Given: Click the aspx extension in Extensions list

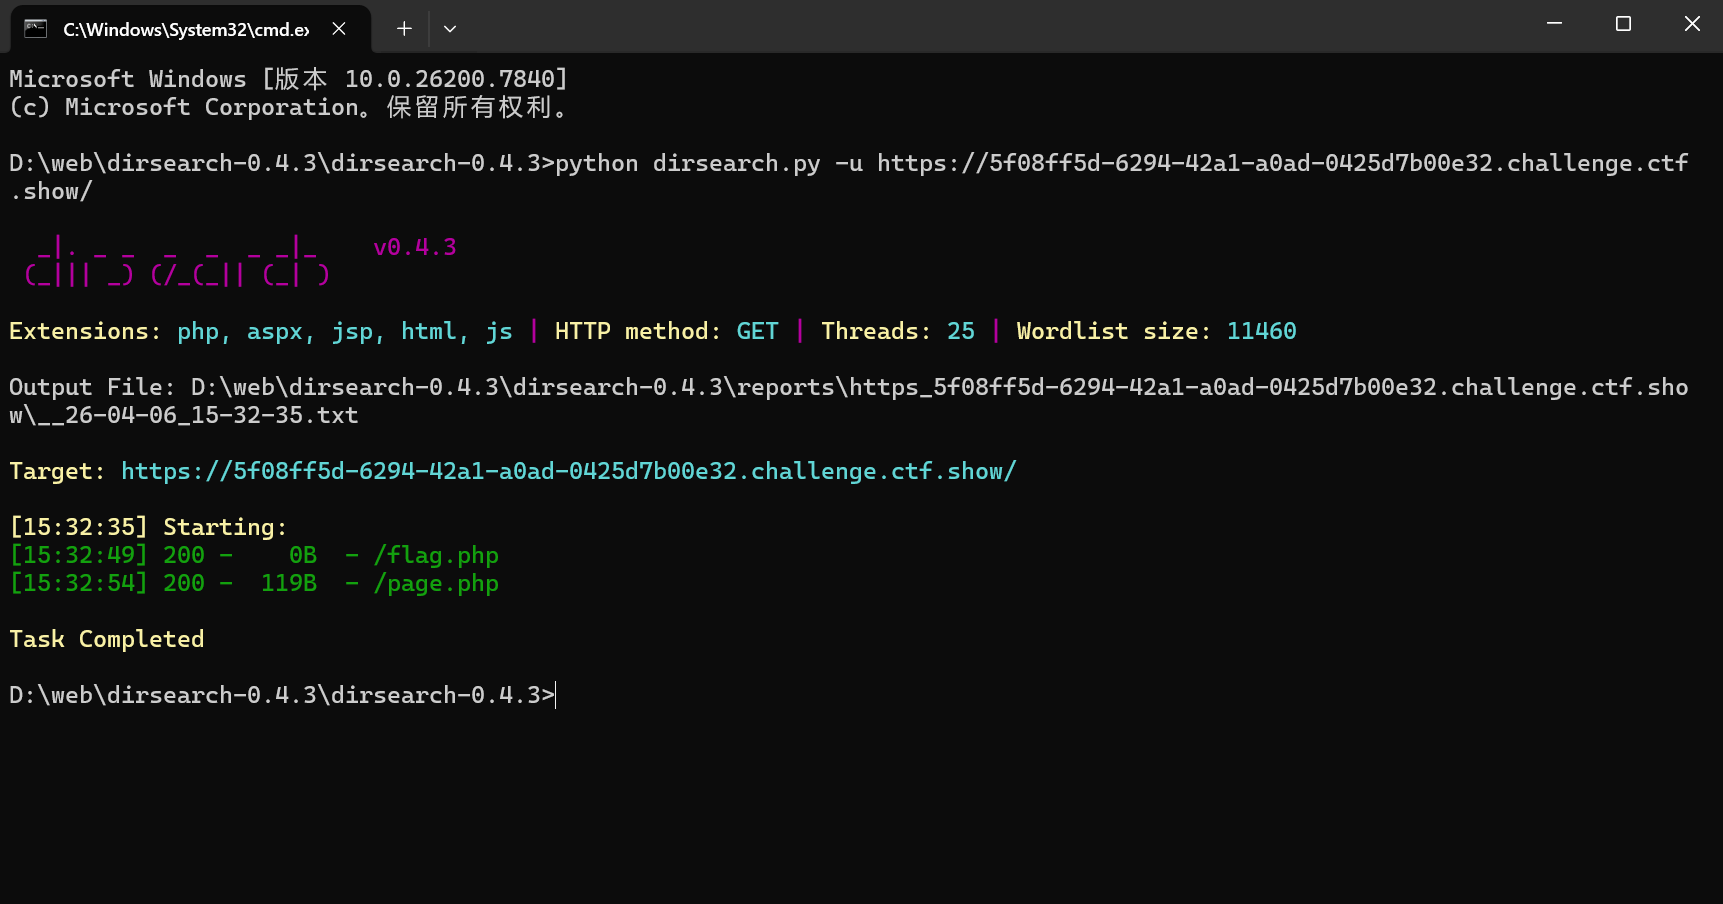Looking at the screenshot, I should pos(275,331).
